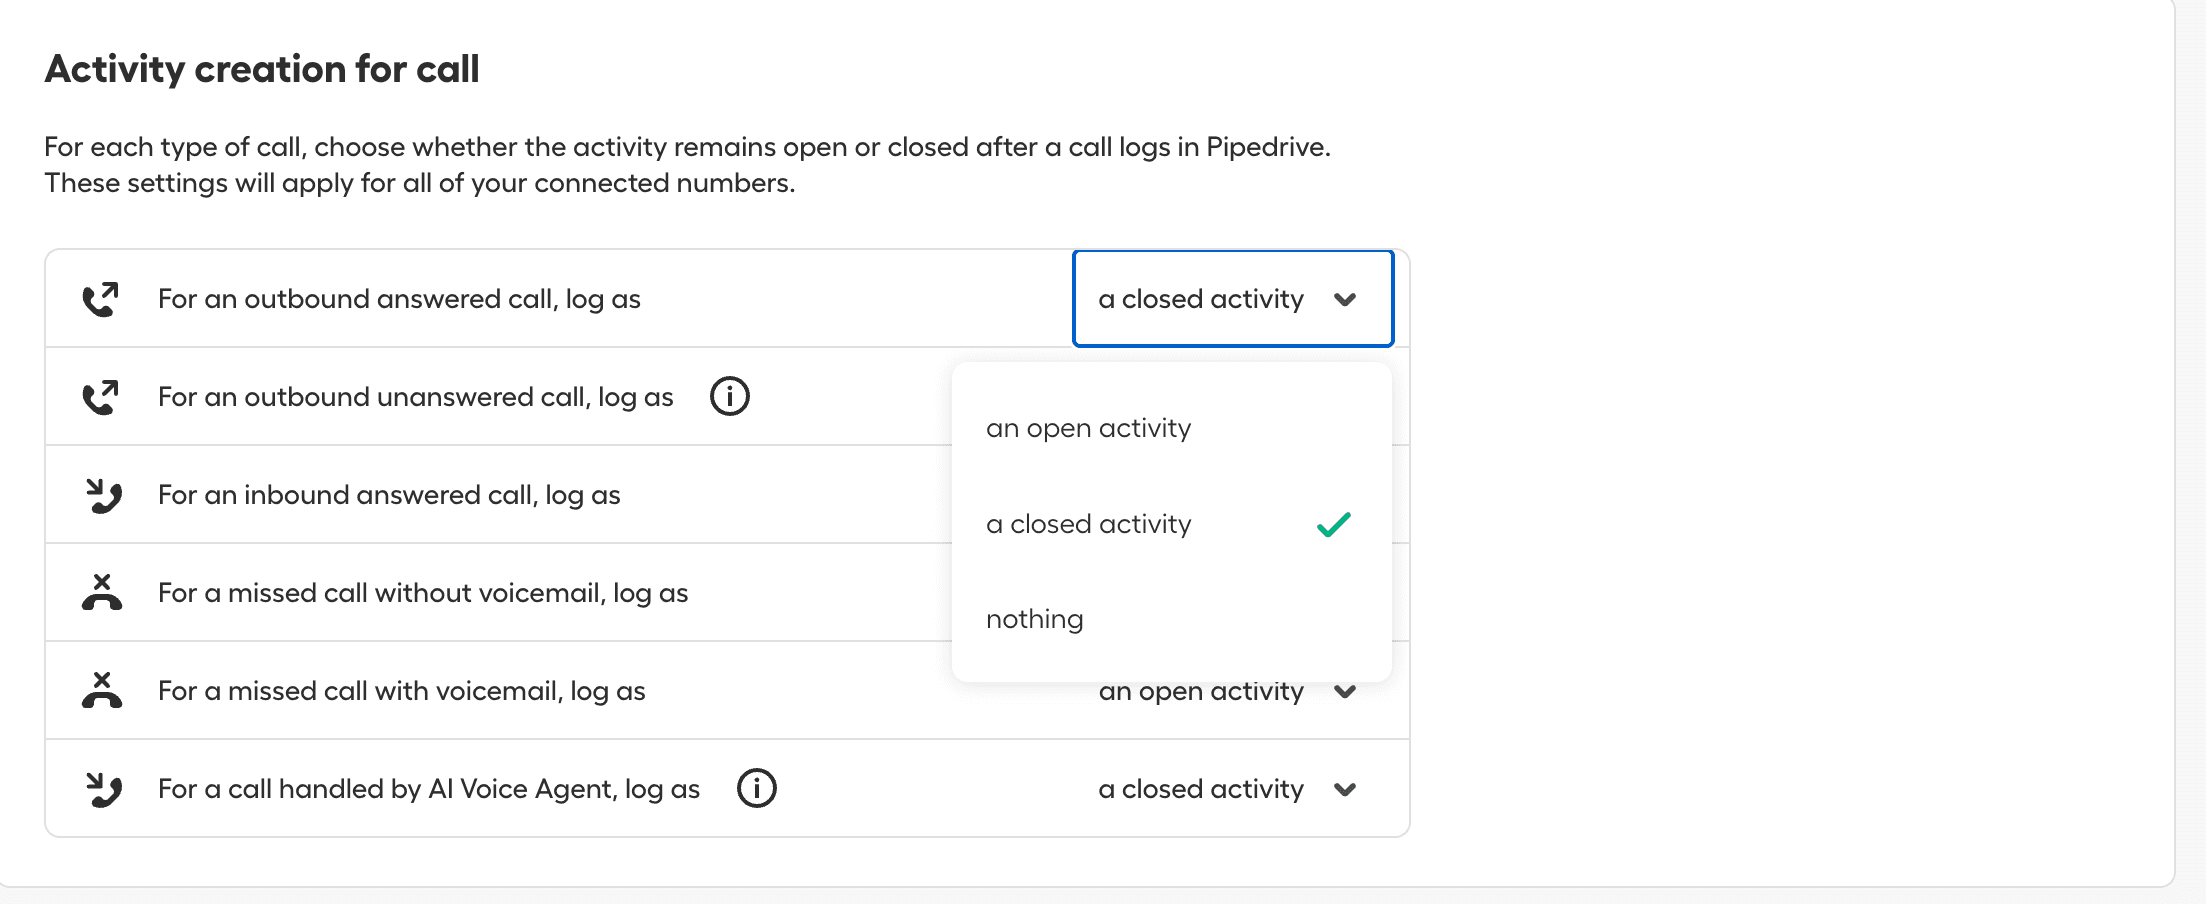The width and height of the screenshot is (2206, 904).
Task: Click the "Activity creation for call" heading
Action: (x=262, y=69)
